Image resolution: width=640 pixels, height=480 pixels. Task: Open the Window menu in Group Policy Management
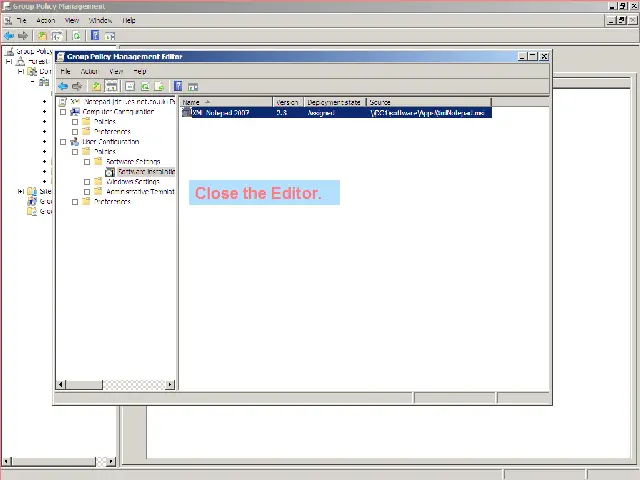(100, 20)
